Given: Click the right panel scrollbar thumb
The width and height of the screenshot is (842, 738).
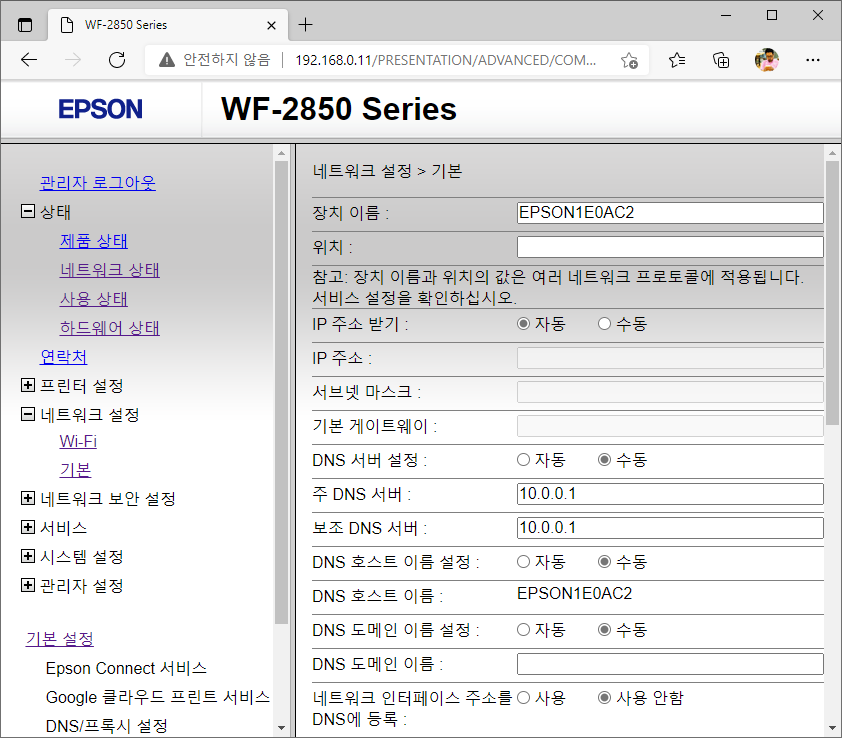Looking at the screenshot, I should [x=832, y=293].
